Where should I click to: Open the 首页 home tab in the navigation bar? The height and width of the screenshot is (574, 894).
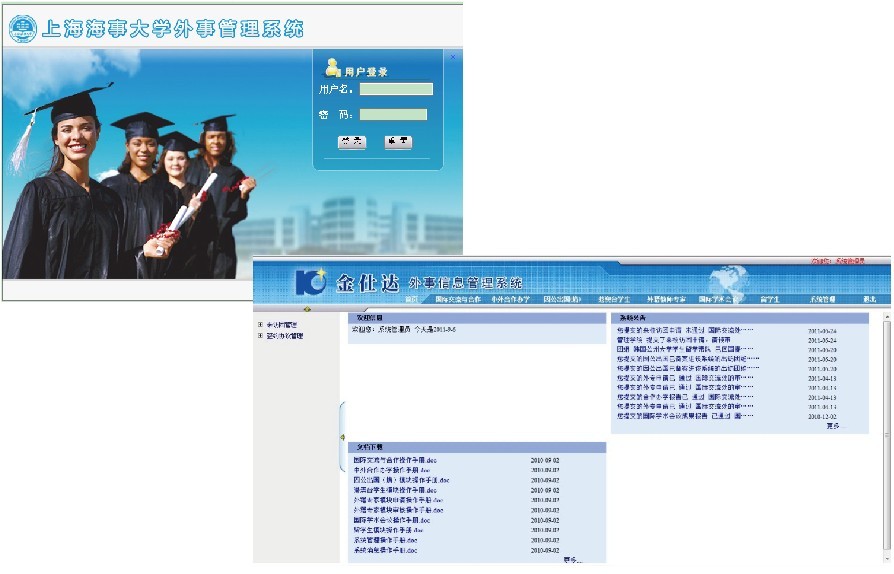411,299
